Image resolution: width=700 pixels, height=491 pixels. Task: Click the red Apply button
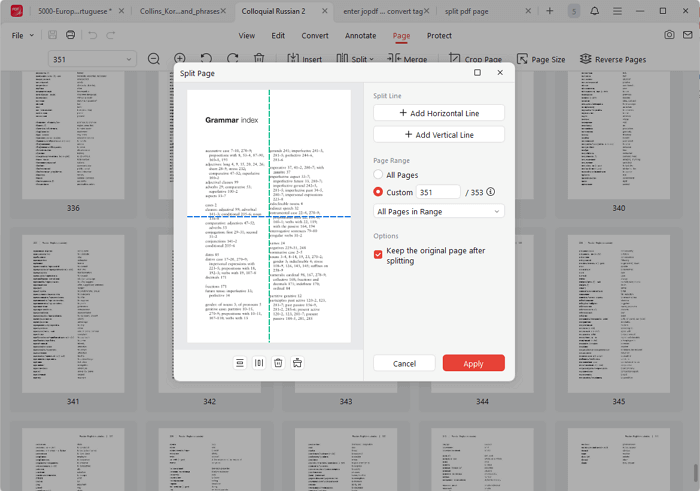473,363
